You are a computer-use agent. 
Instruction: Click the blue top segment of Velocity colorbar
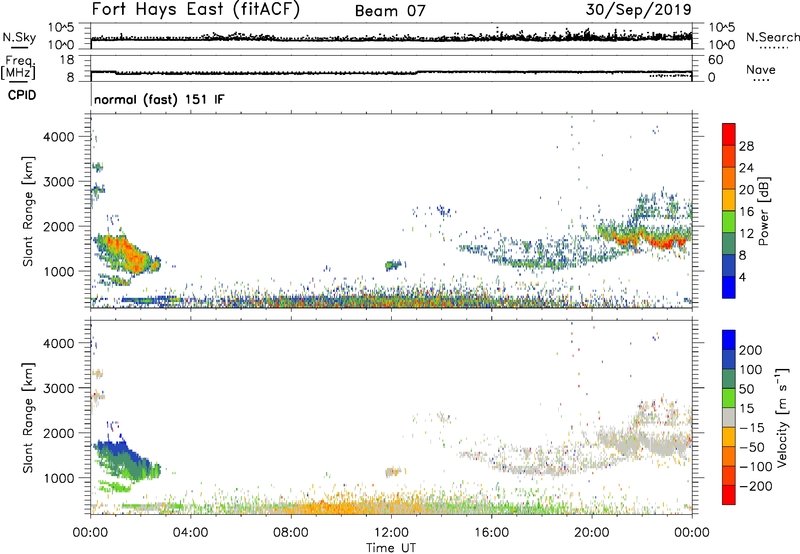729,340
